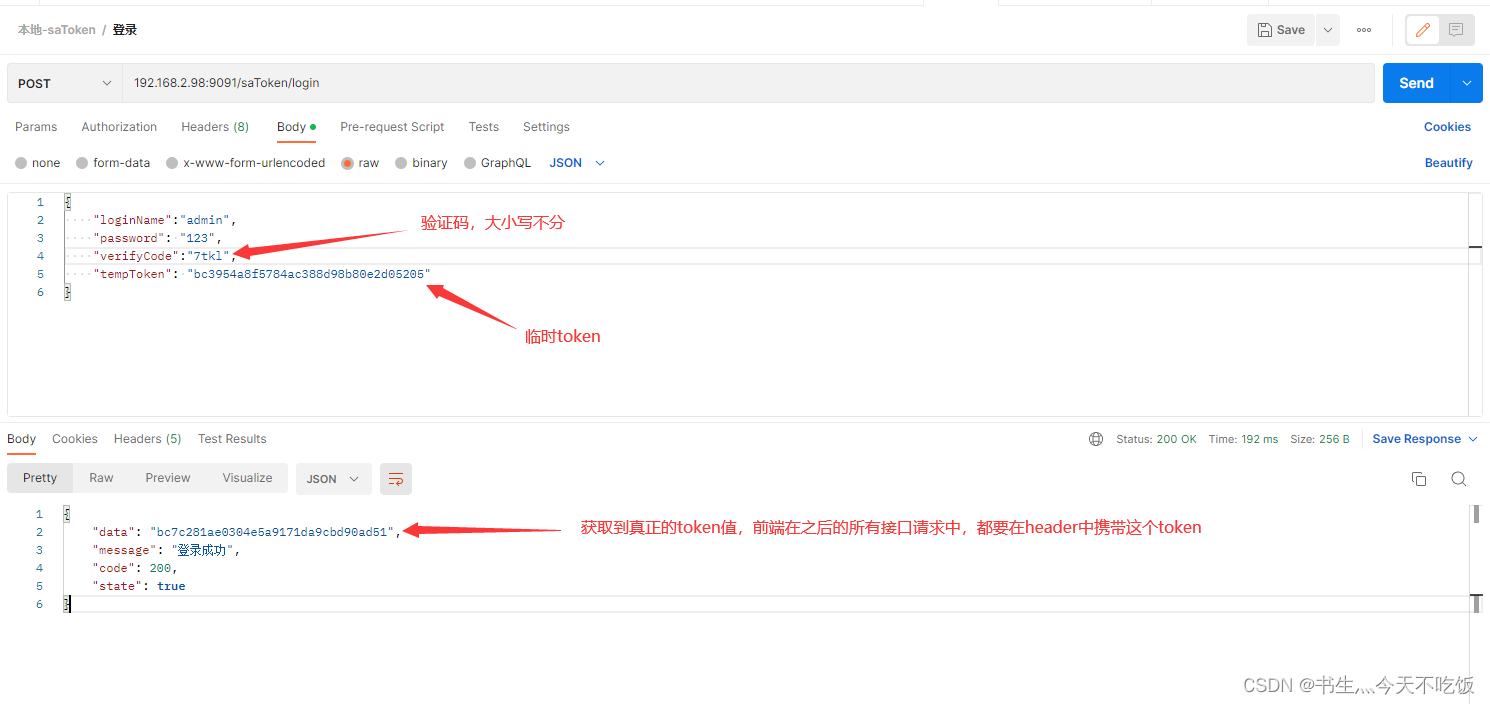
Task: Copy the response body using copy icon
Action: pos(1418,479)
